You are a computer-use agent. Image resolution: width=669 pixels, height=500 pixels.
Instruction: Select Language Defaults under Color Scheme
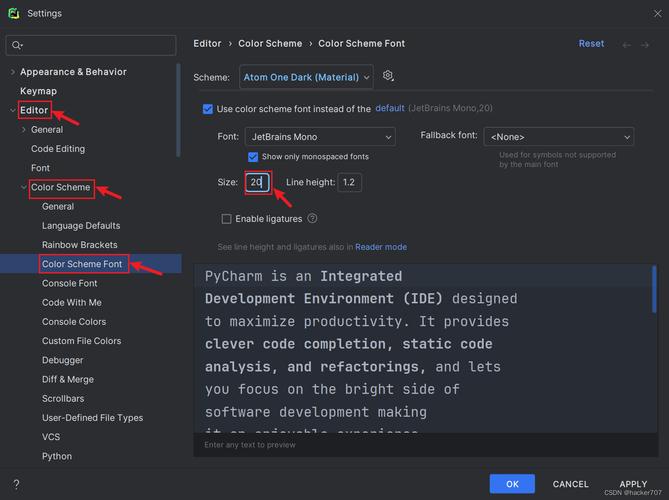click(x=81, y=225)
